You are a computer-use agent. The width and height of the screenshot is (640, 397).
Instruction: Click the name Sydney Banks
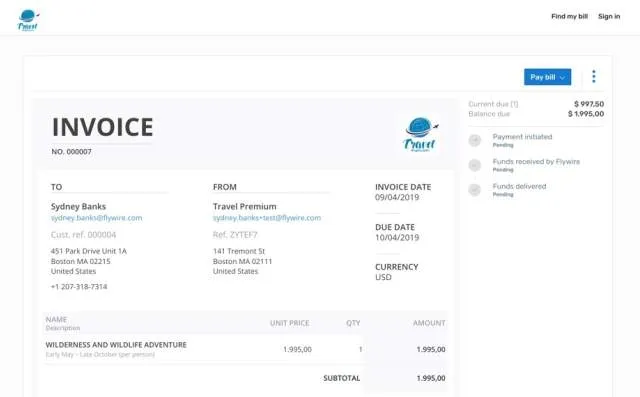pyautogui.click(x=78, y=206)
